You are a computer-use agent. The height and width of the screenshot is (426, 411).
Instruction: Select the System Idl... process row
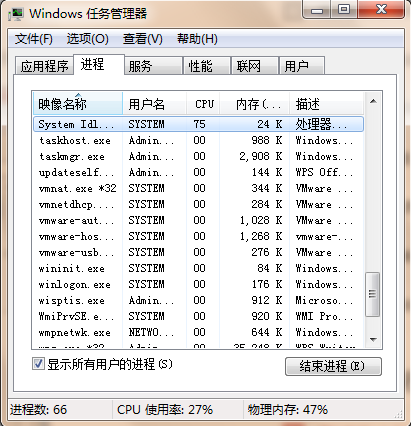(x=198, y=124)
